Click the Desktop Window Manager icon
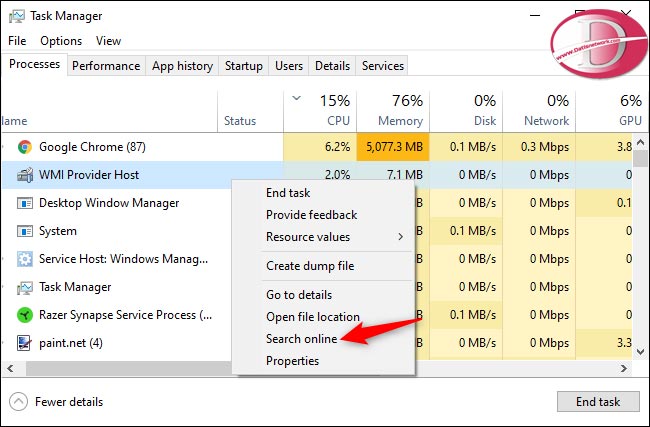 [25, 203]
